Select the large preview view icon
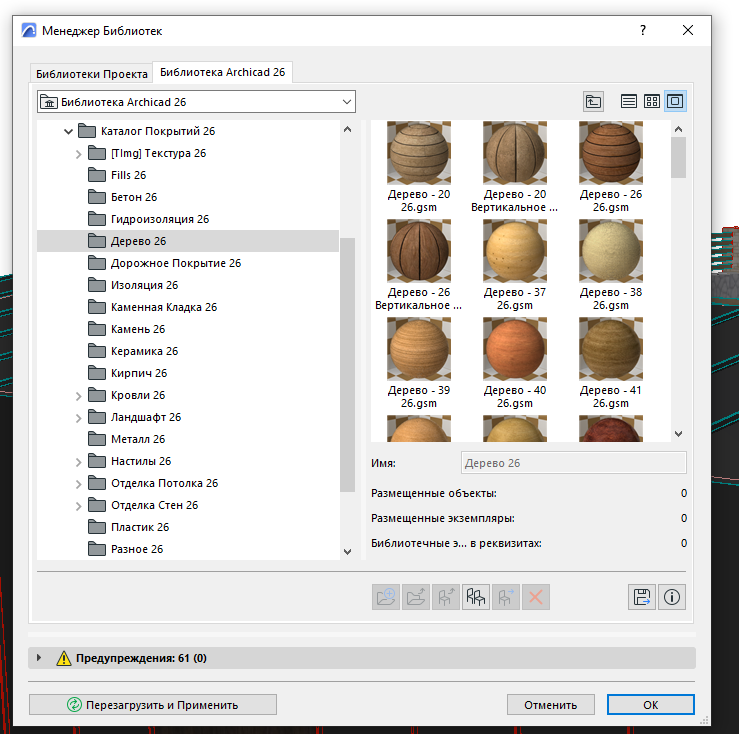 coord(675,101)
